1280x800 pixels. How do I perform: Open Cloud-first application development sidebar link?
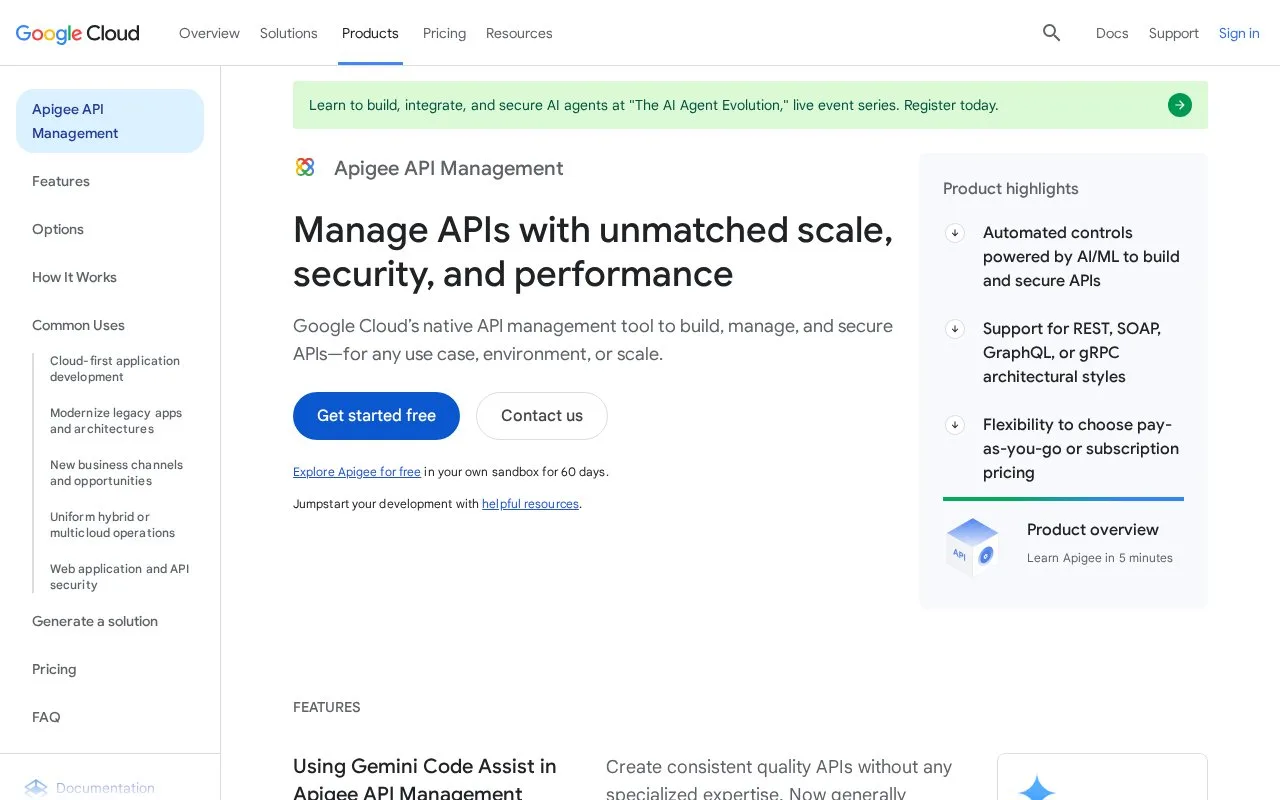(115, 369)
